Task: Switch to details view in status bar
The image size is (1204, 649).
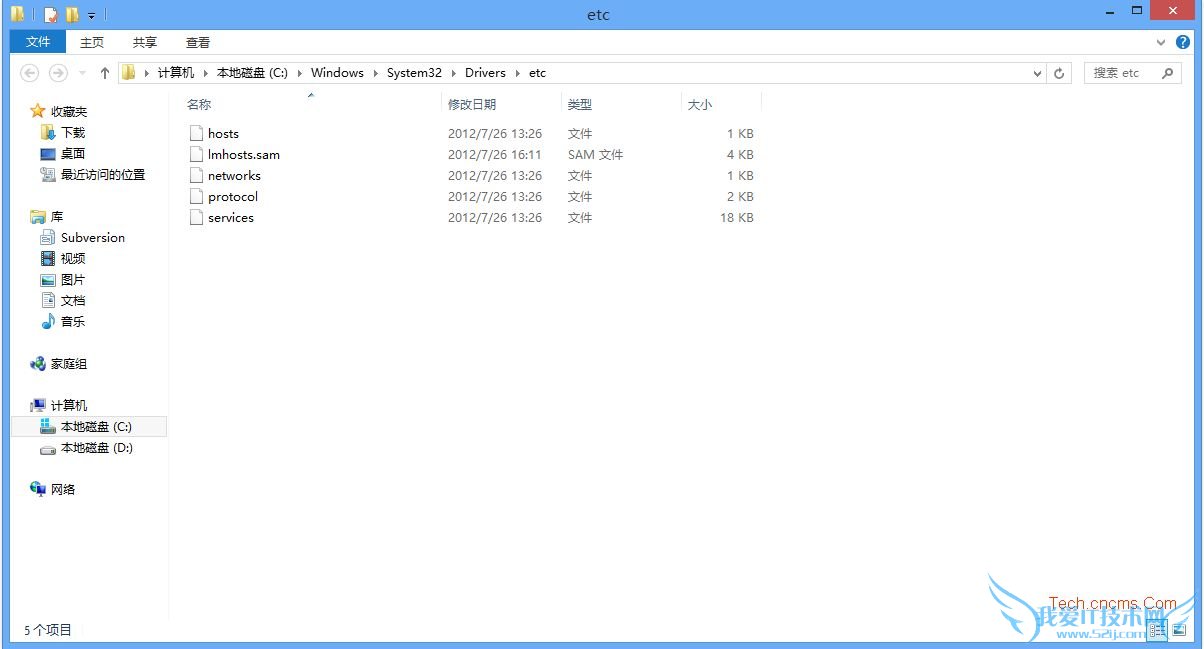Action: click(1155, 630)
